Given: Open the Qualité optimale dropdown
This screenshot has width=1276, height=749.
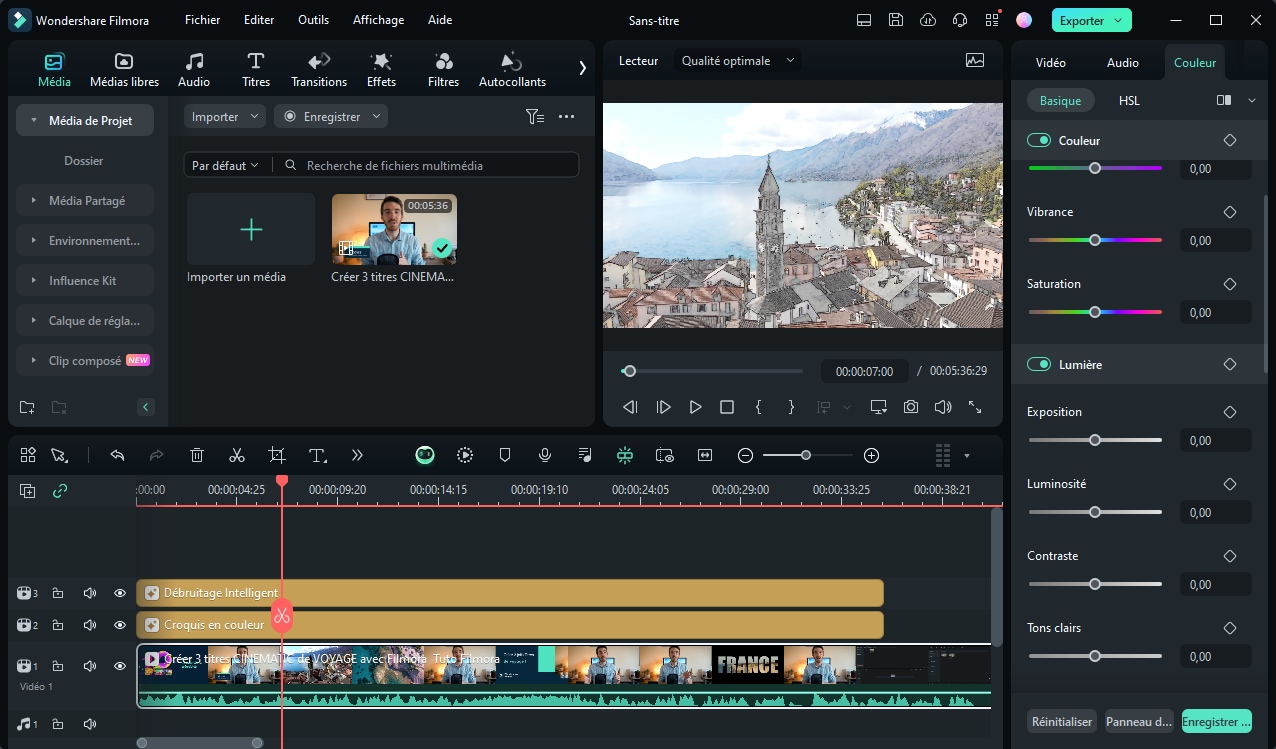Looking at the screenshot, I should point(739,60).
